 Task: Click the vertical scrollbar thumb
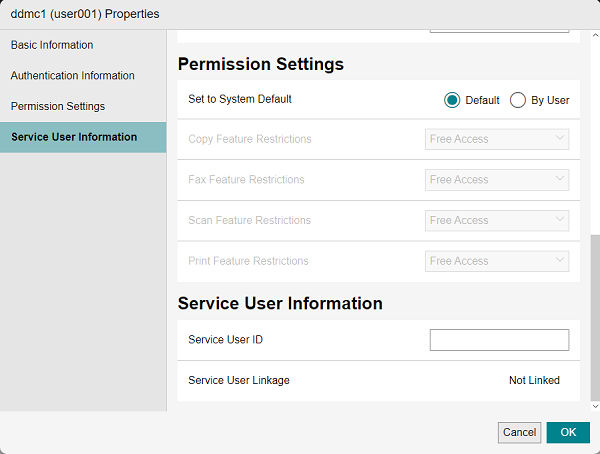point(595,318)
